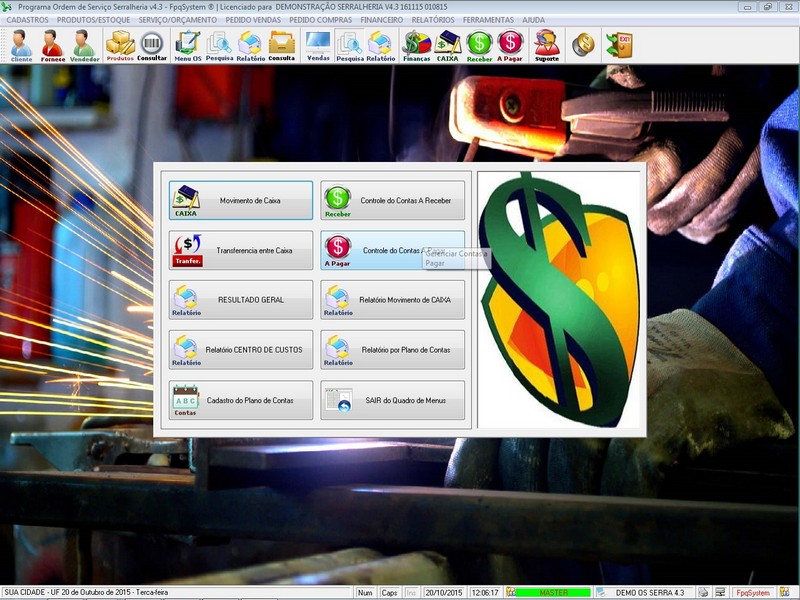
Task: Open the CAIXA toolbar icon
Action: tap(448, 45)
